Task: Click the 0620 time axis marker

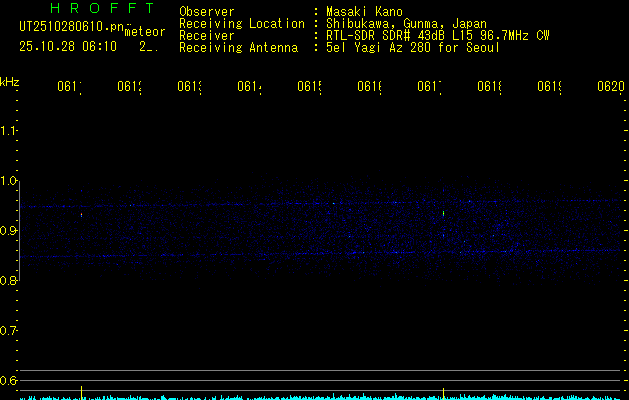Action: (610, 87)
